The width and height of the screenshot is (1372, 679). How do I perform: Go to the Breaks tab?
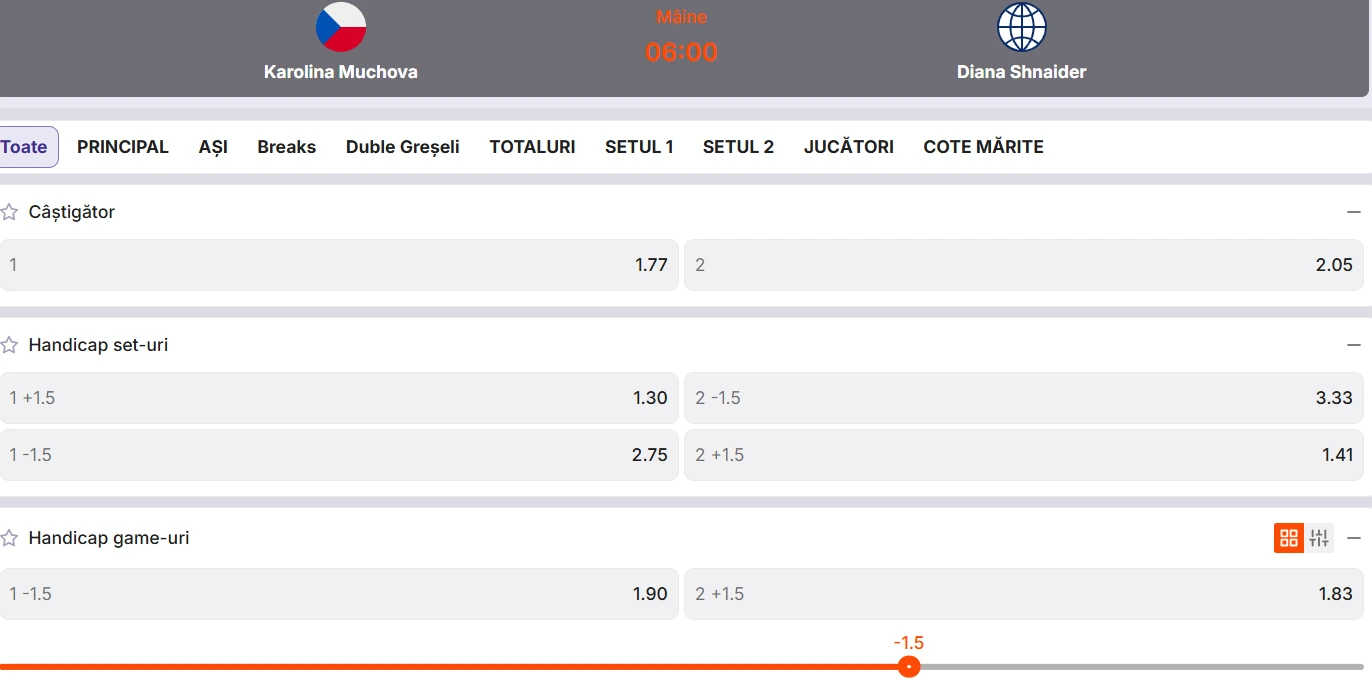[287, 147]
